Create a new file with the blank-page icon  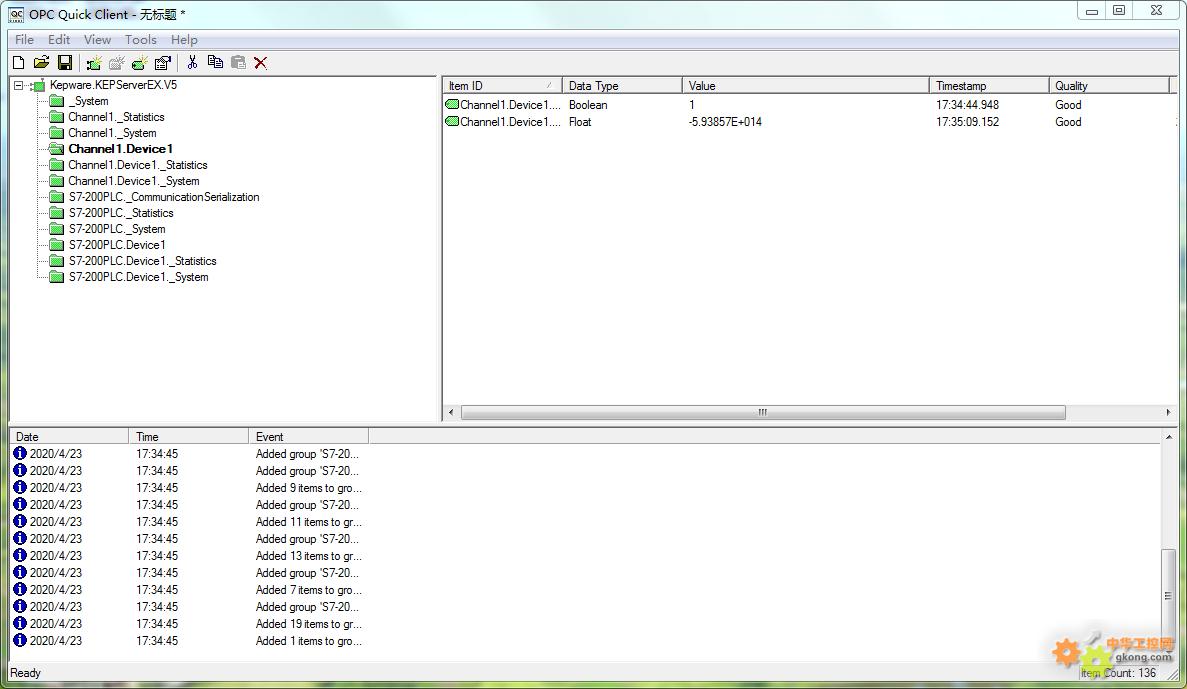(x=19, y=63)
